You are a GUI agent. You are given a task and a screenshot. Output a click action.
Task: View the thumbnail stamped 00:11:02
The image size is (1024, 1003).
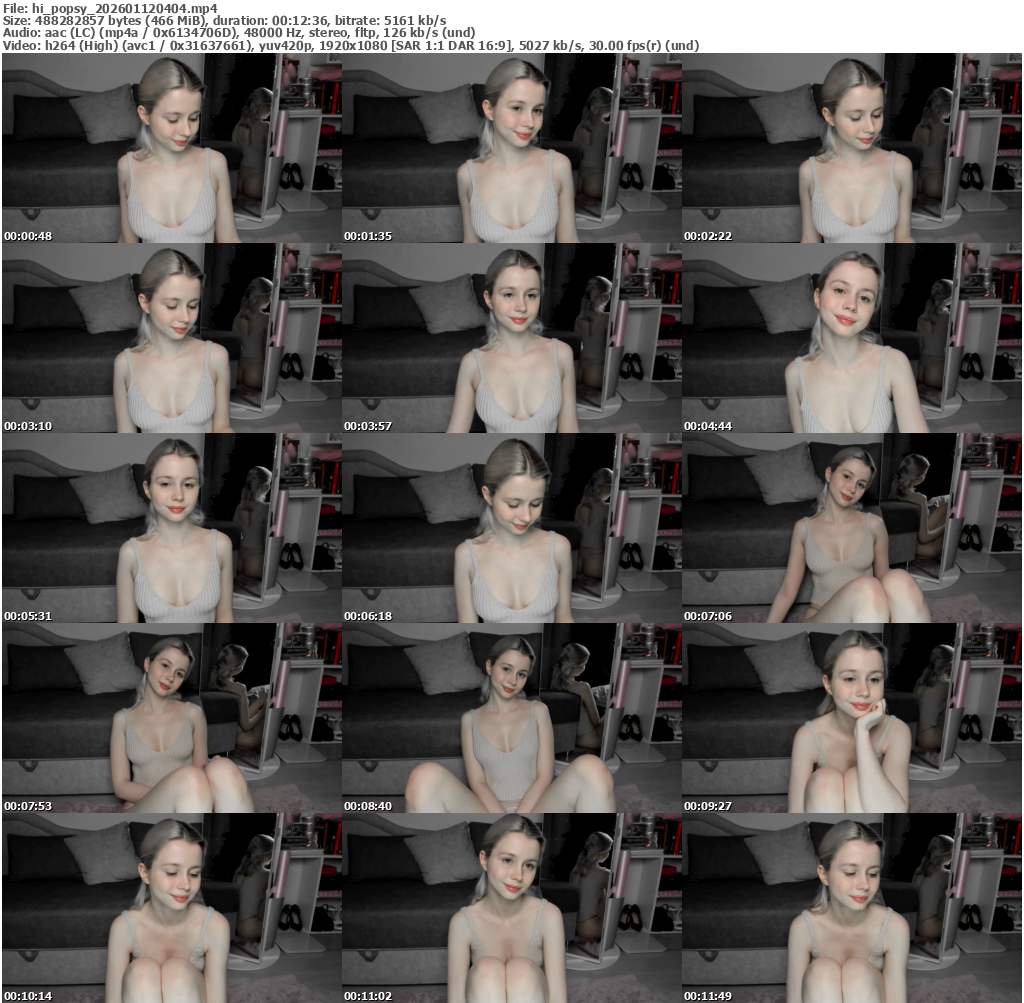(512, 908)
